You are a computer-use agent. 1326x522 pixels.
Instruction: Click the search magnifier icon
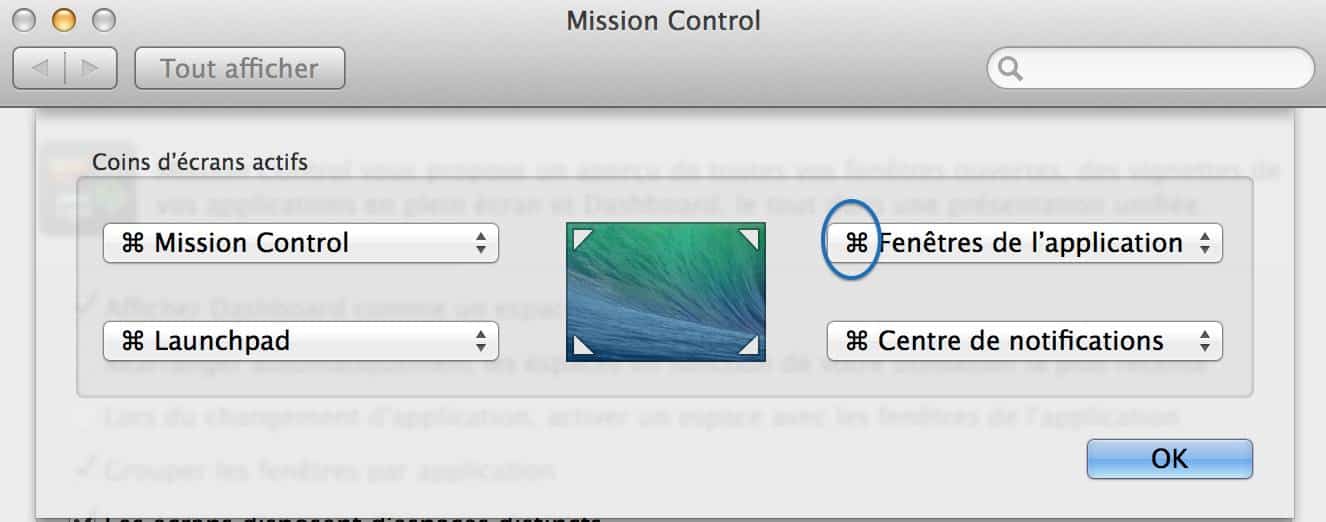click(x=1011, y=69)
